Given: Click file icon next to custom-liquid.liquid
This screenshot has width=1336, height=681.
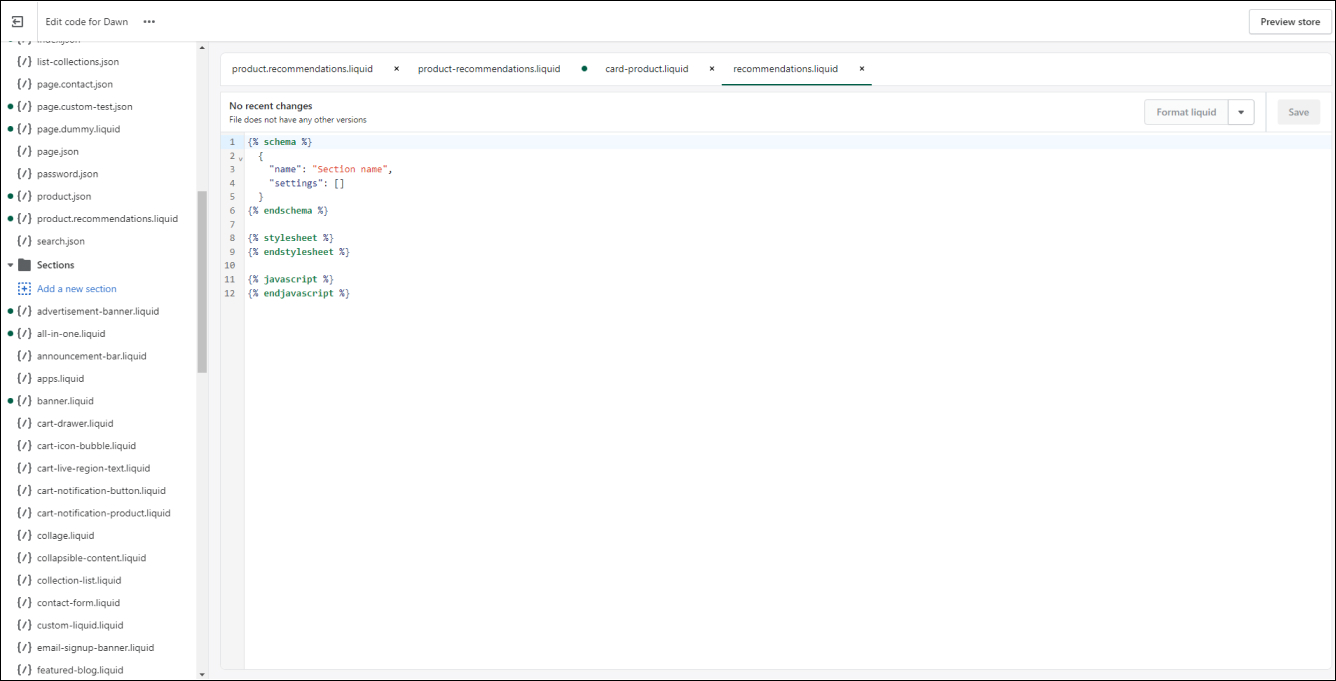Looking at the screenshot, I should tap(24, 625).
